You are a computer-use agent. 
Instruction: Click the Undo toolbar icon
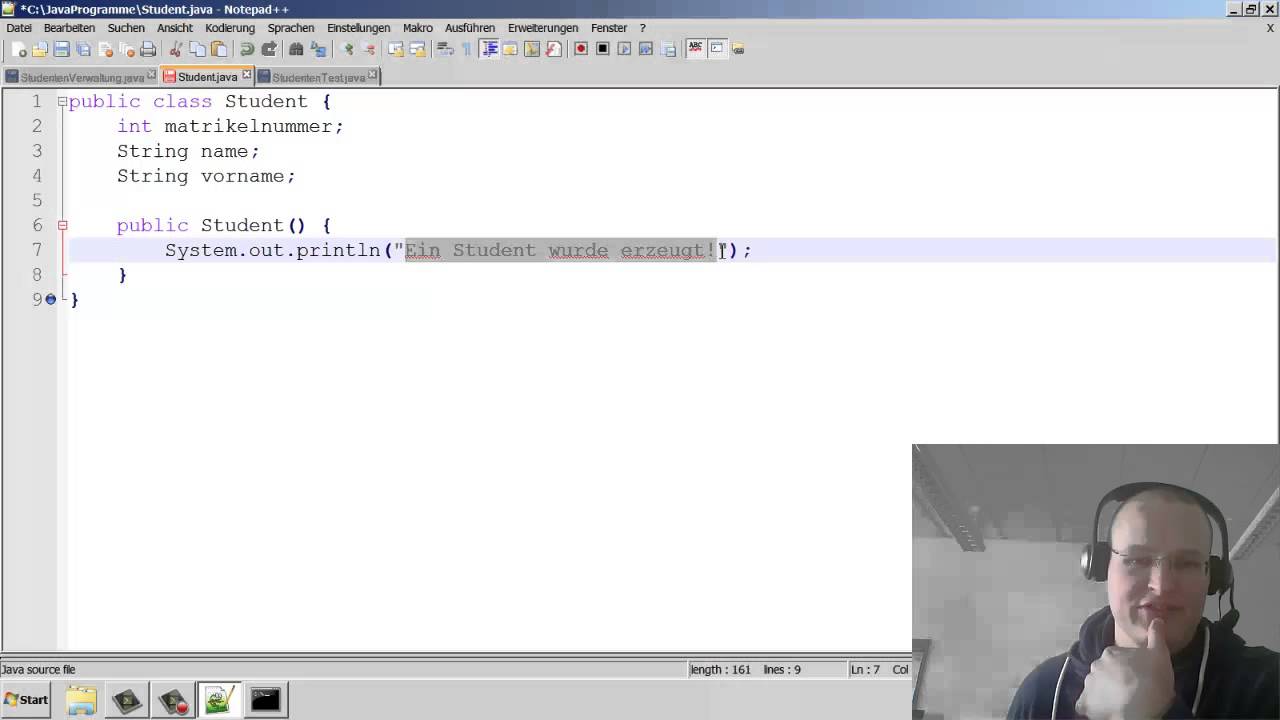tap(246, 49)
